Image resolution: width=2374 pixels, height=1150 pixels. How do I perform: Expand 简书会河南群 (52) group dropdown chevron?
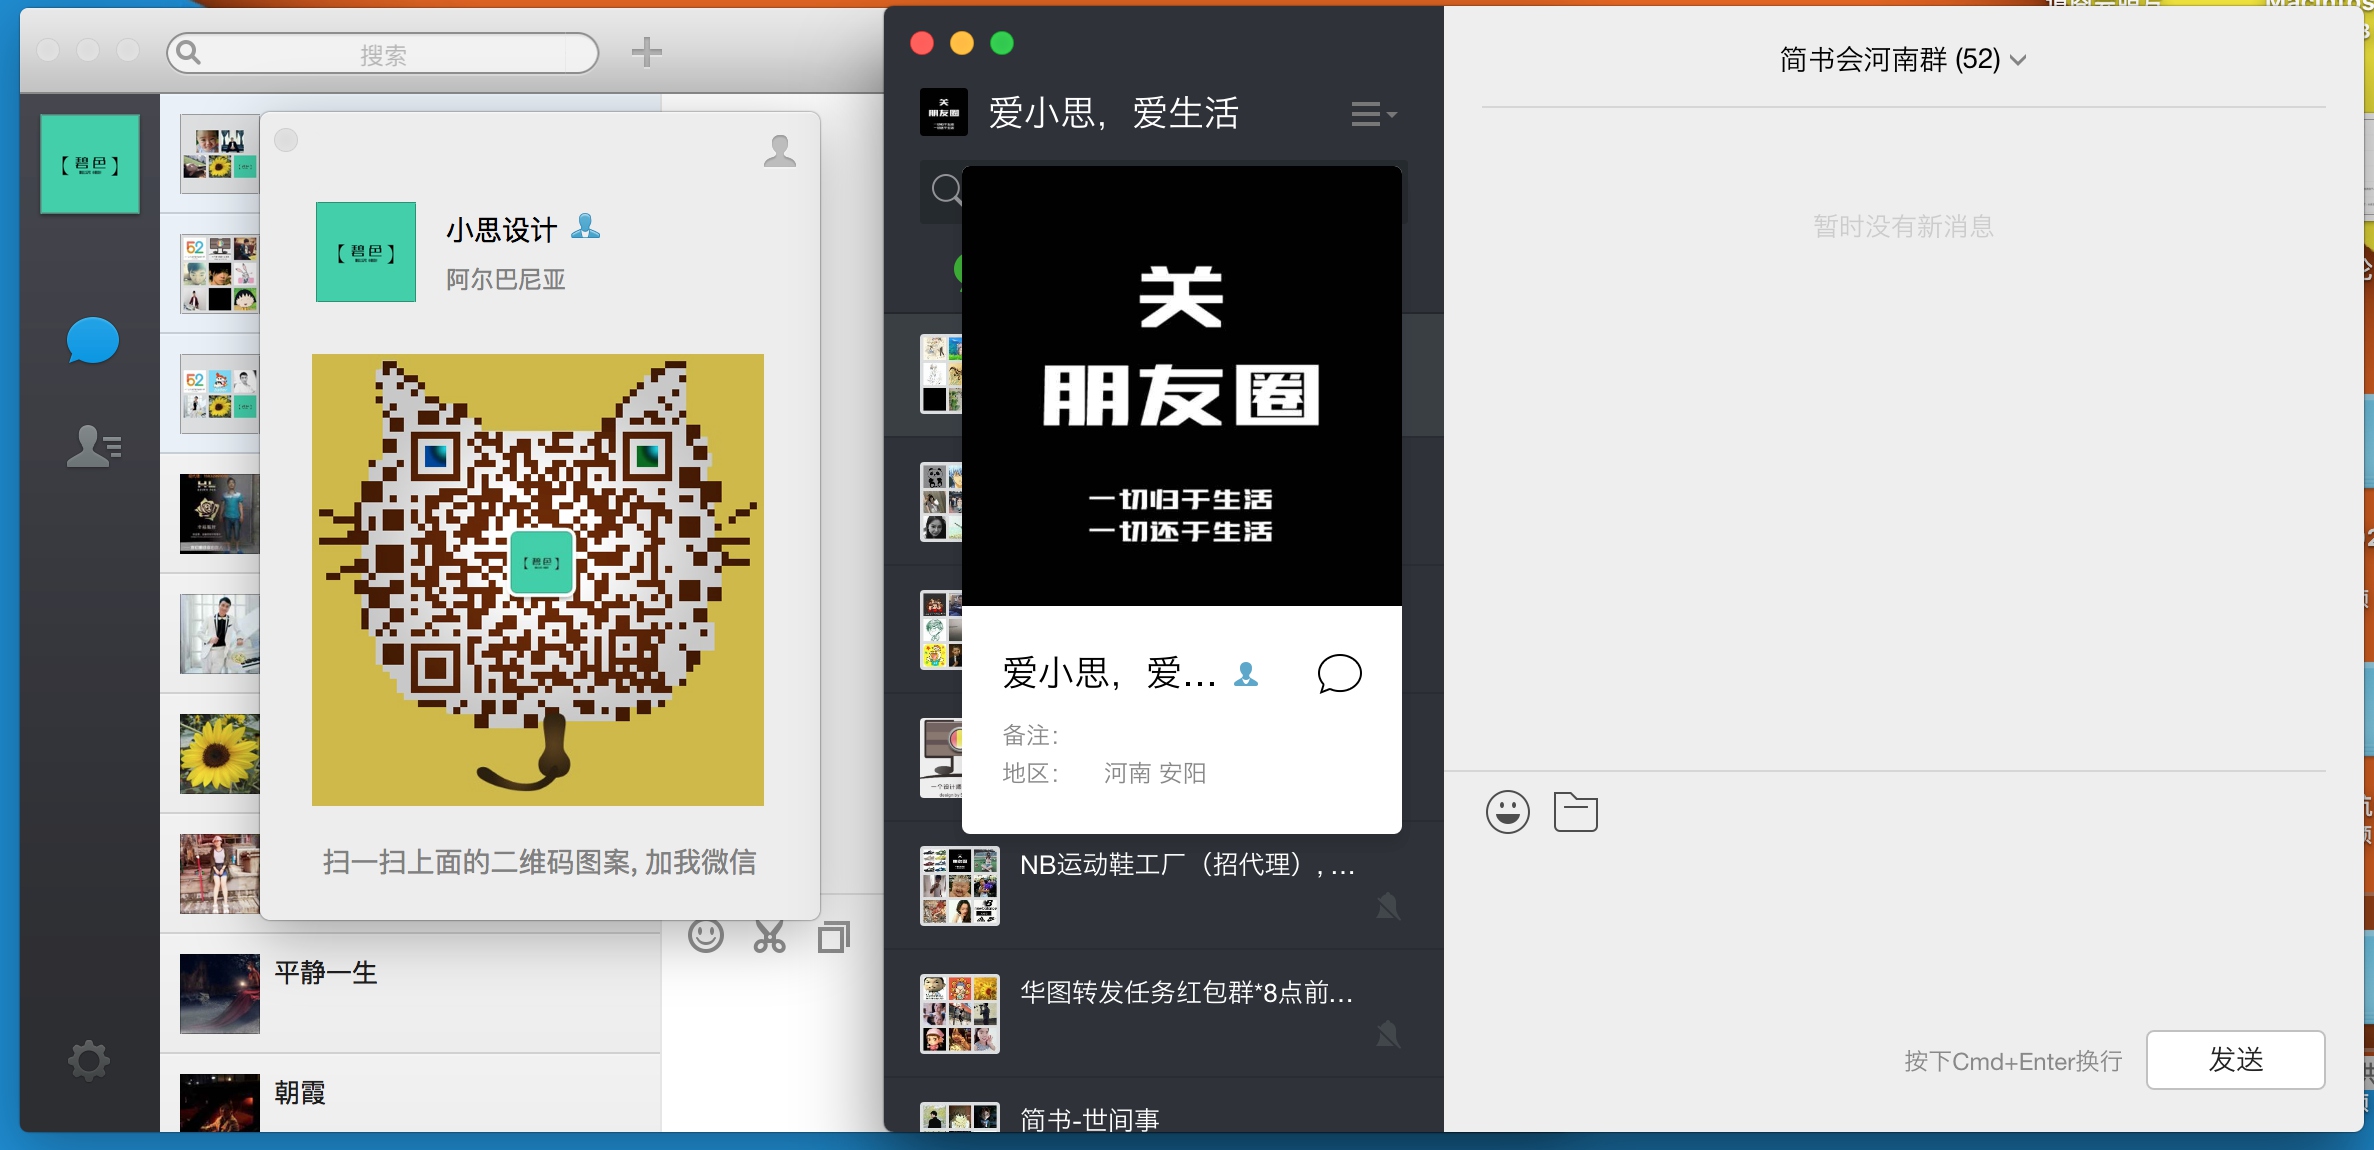2018,60
